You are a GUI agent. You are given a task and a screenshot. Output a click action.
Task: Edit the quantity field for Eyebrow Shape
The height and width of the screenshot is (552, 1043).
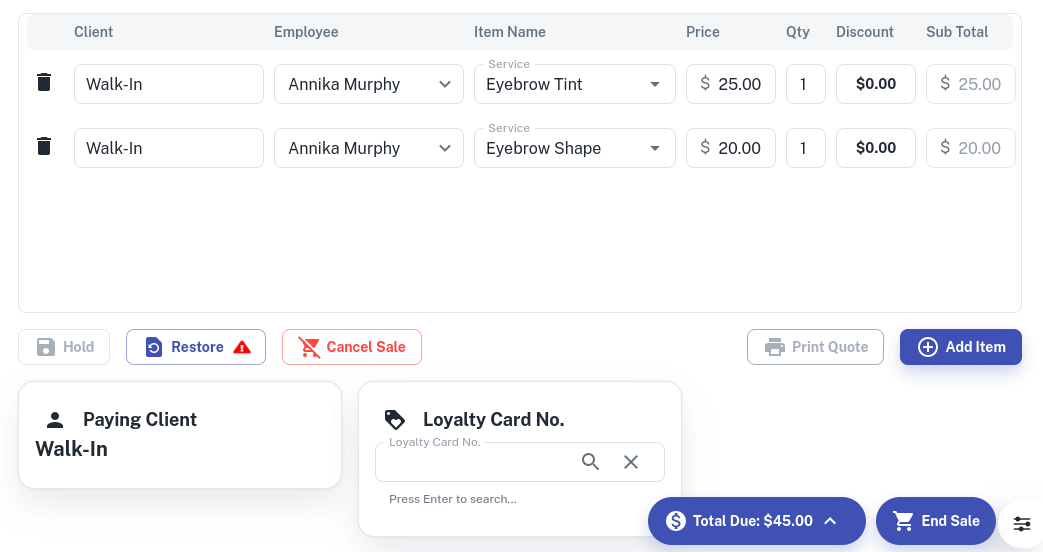pyautogui.click(x=805, y=148)
